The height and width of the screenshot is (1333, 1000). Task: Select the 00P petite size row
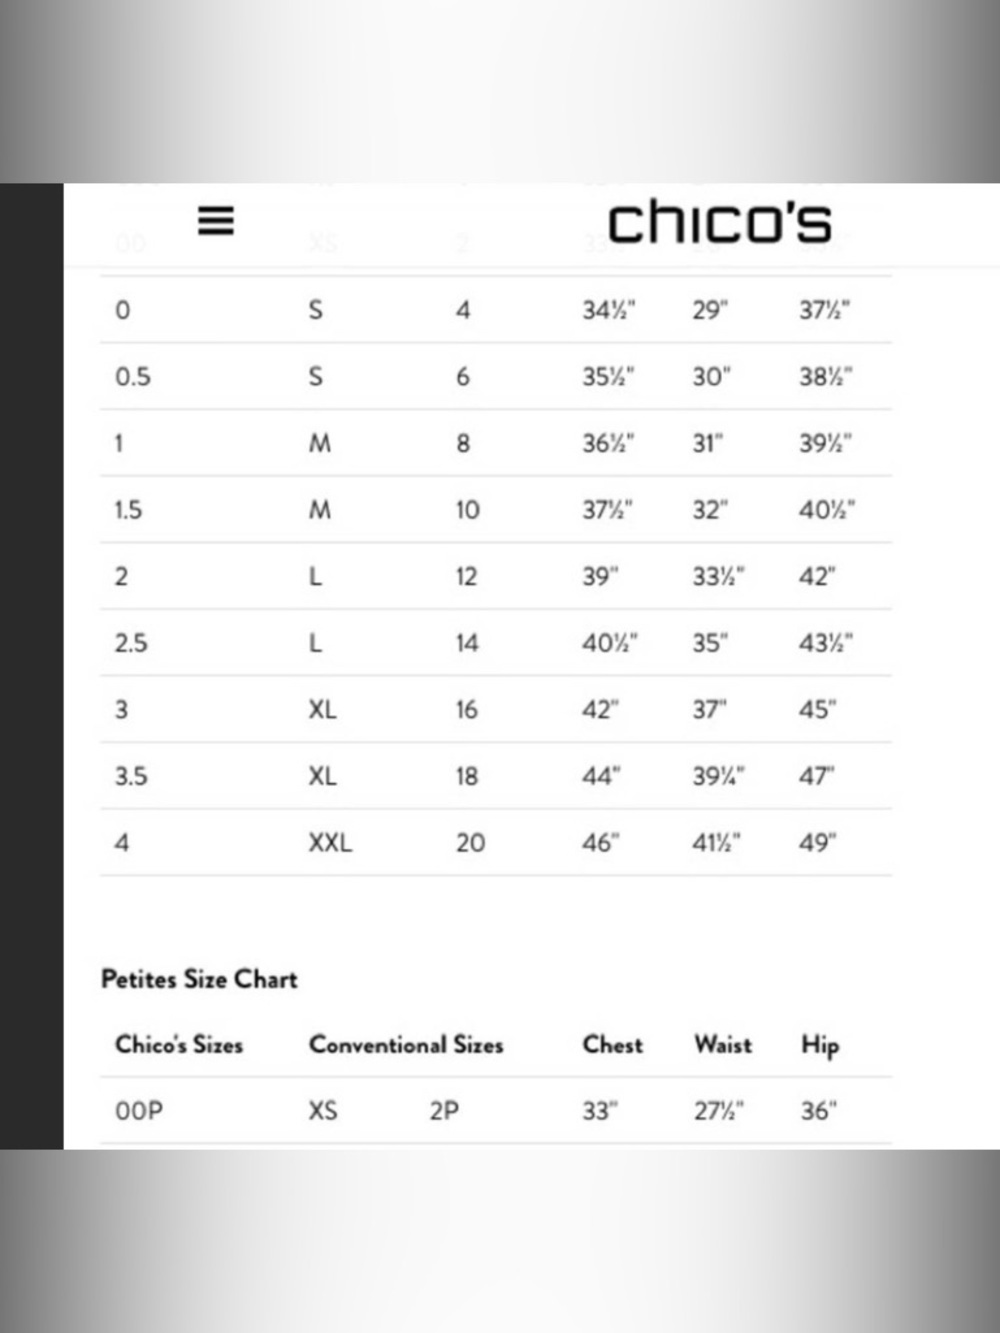[x=496, y=1111]
